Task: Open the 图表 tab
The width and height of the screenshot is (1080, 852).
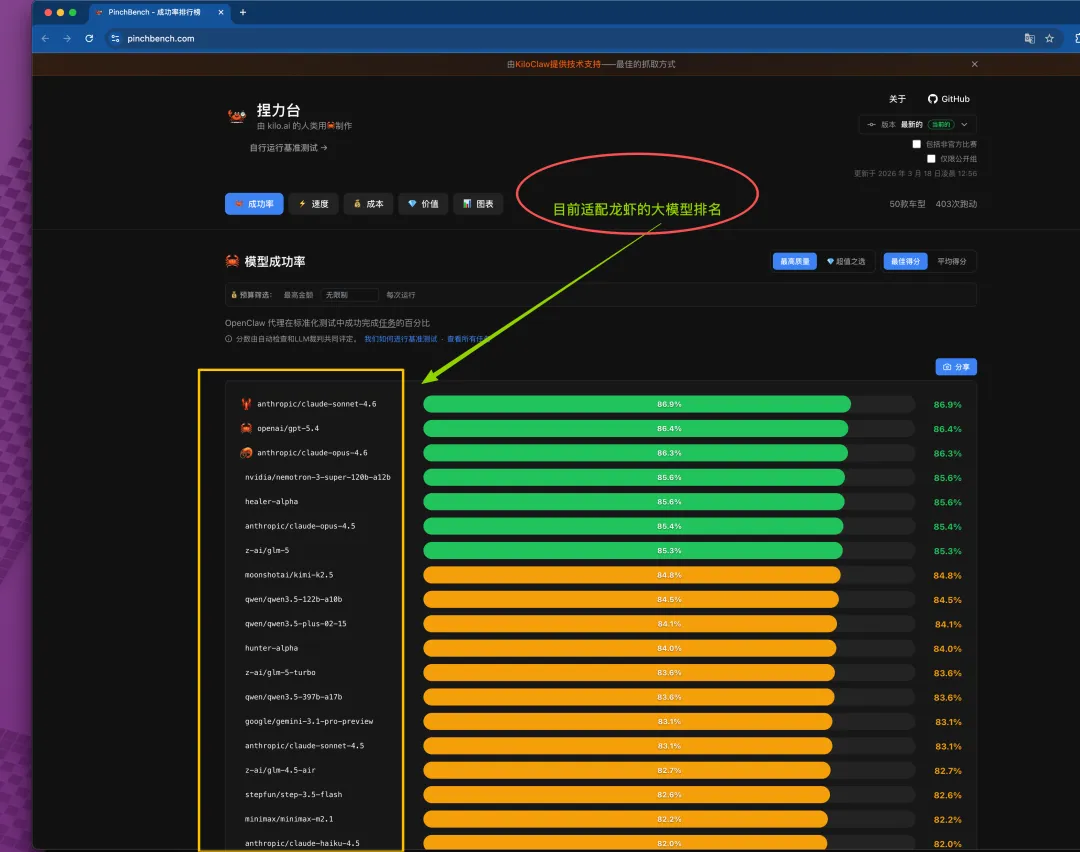Action: pos(478,204)
